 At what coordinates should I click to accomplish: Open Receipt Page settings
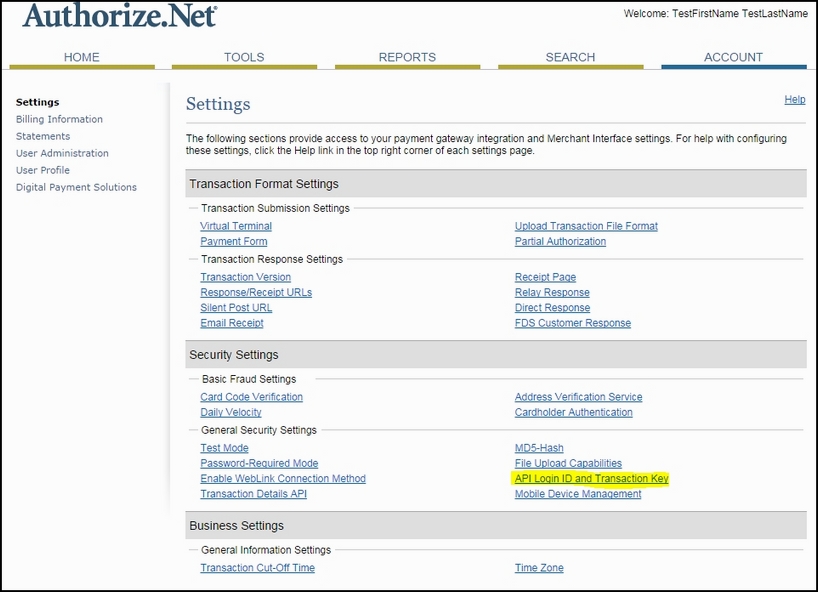tap(545, 277)
